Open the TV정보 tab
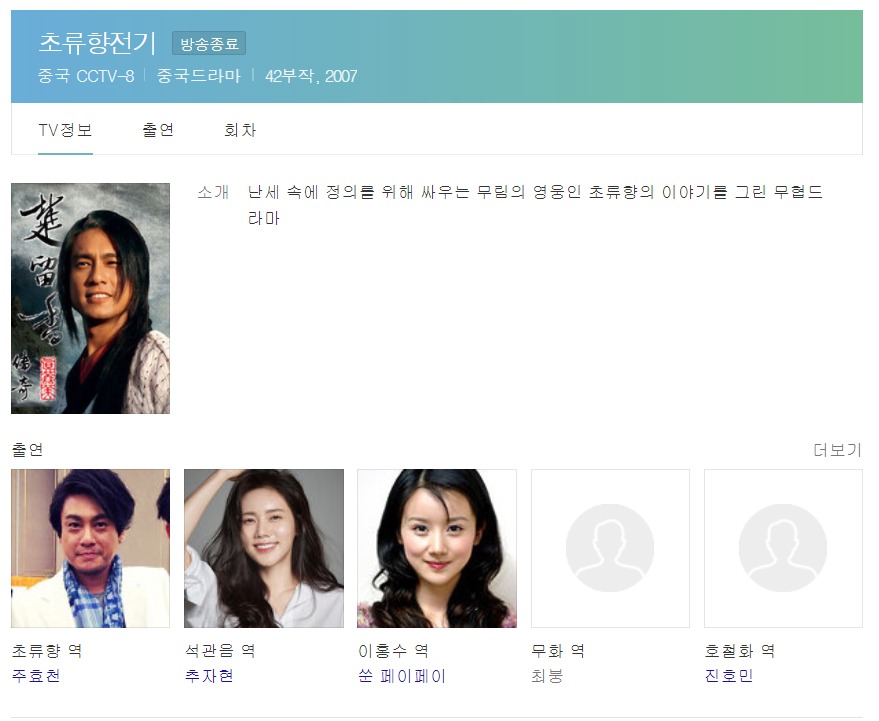 tap(65, 131)
